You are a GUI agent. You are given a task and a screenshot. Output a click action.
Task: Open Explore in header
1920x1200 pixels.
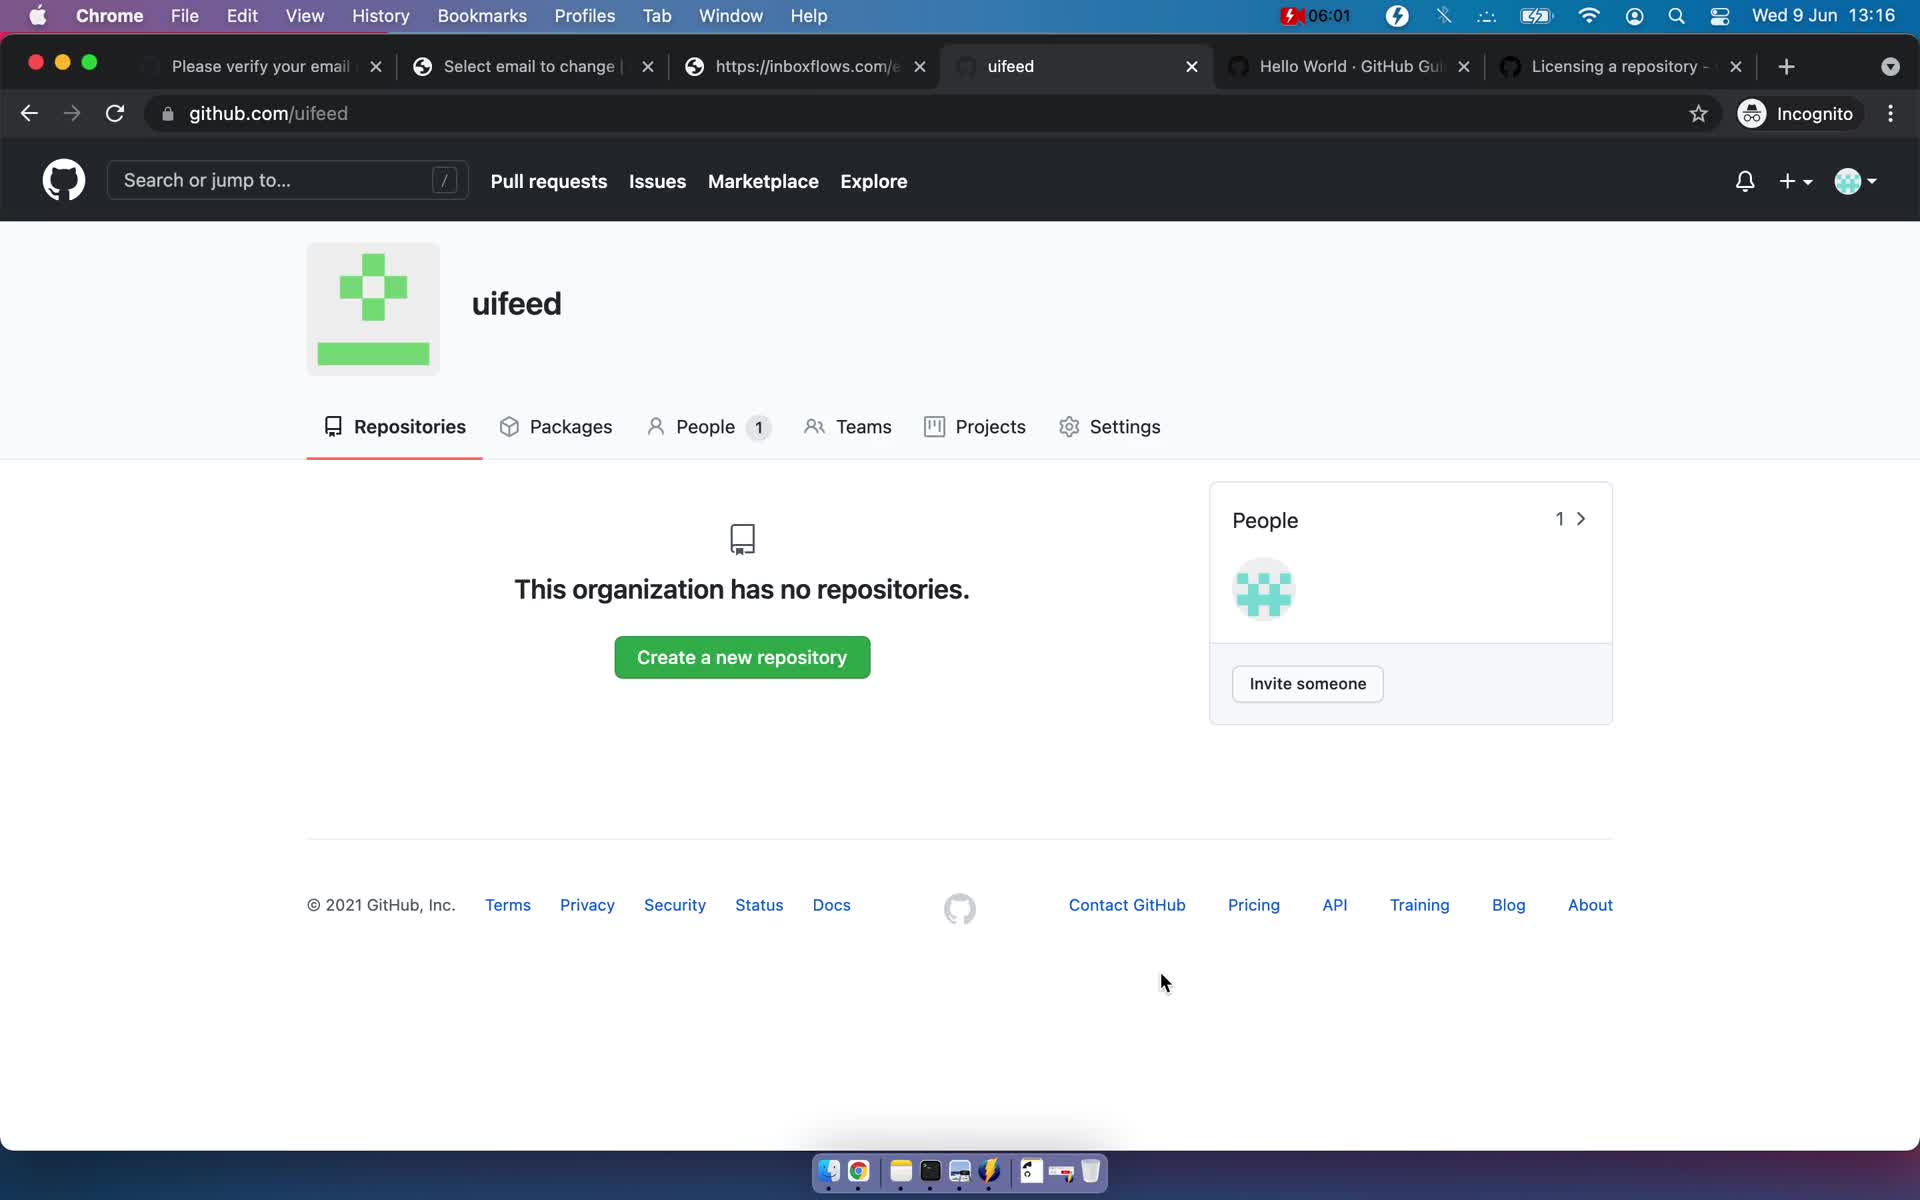pyautogui.click(x=874, y=182)
